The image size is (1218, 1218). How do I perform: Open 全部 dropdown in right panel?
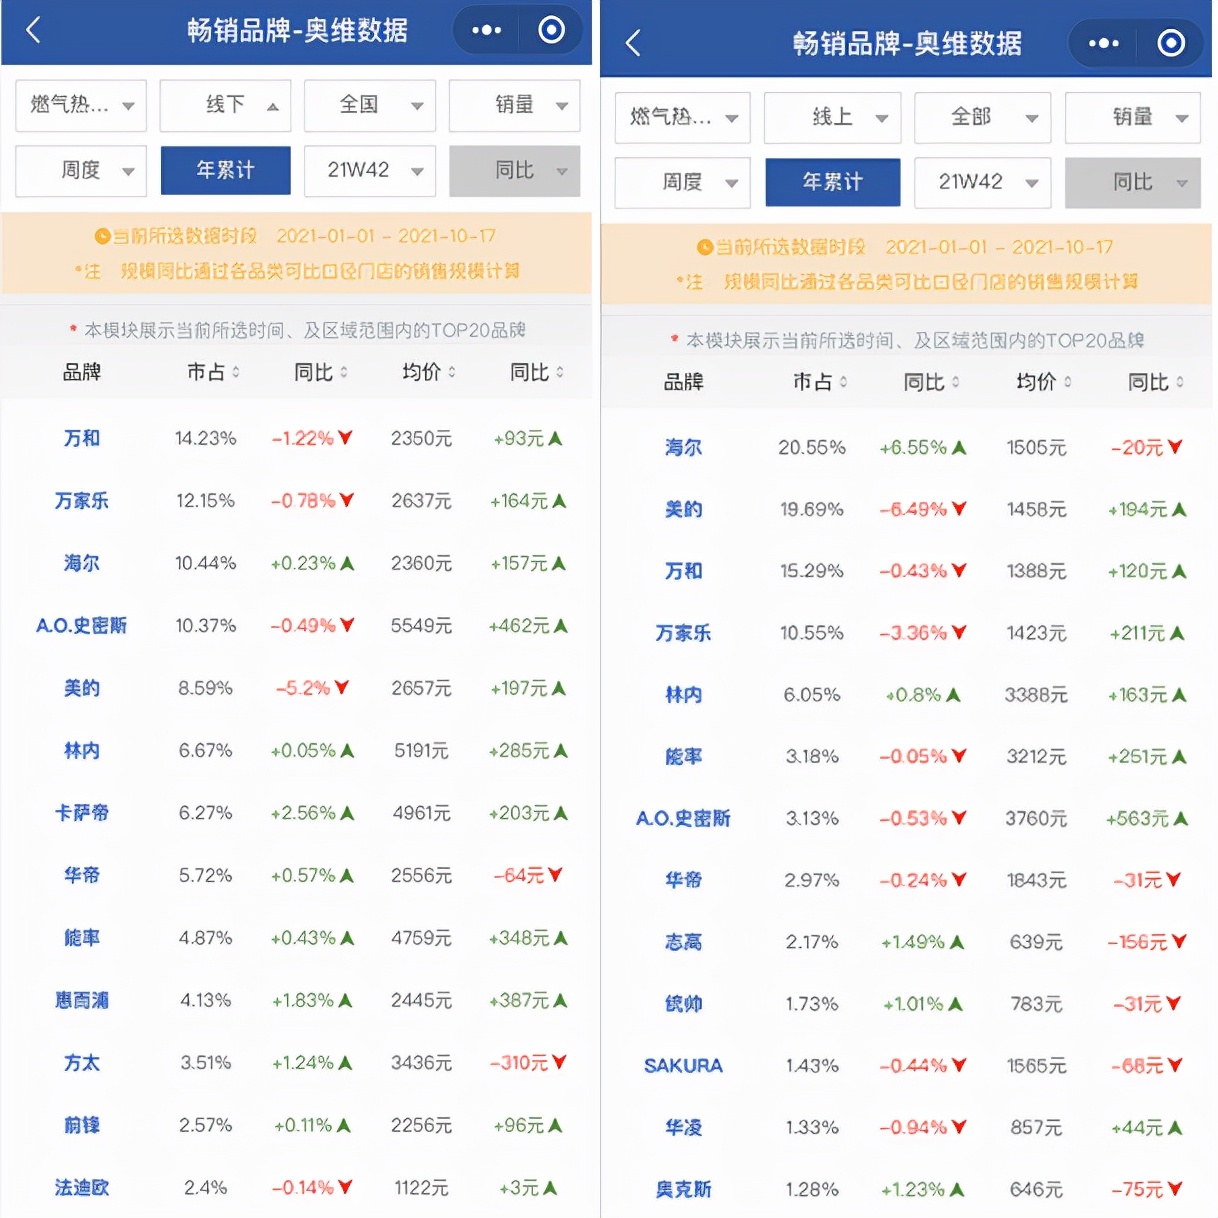983,118
